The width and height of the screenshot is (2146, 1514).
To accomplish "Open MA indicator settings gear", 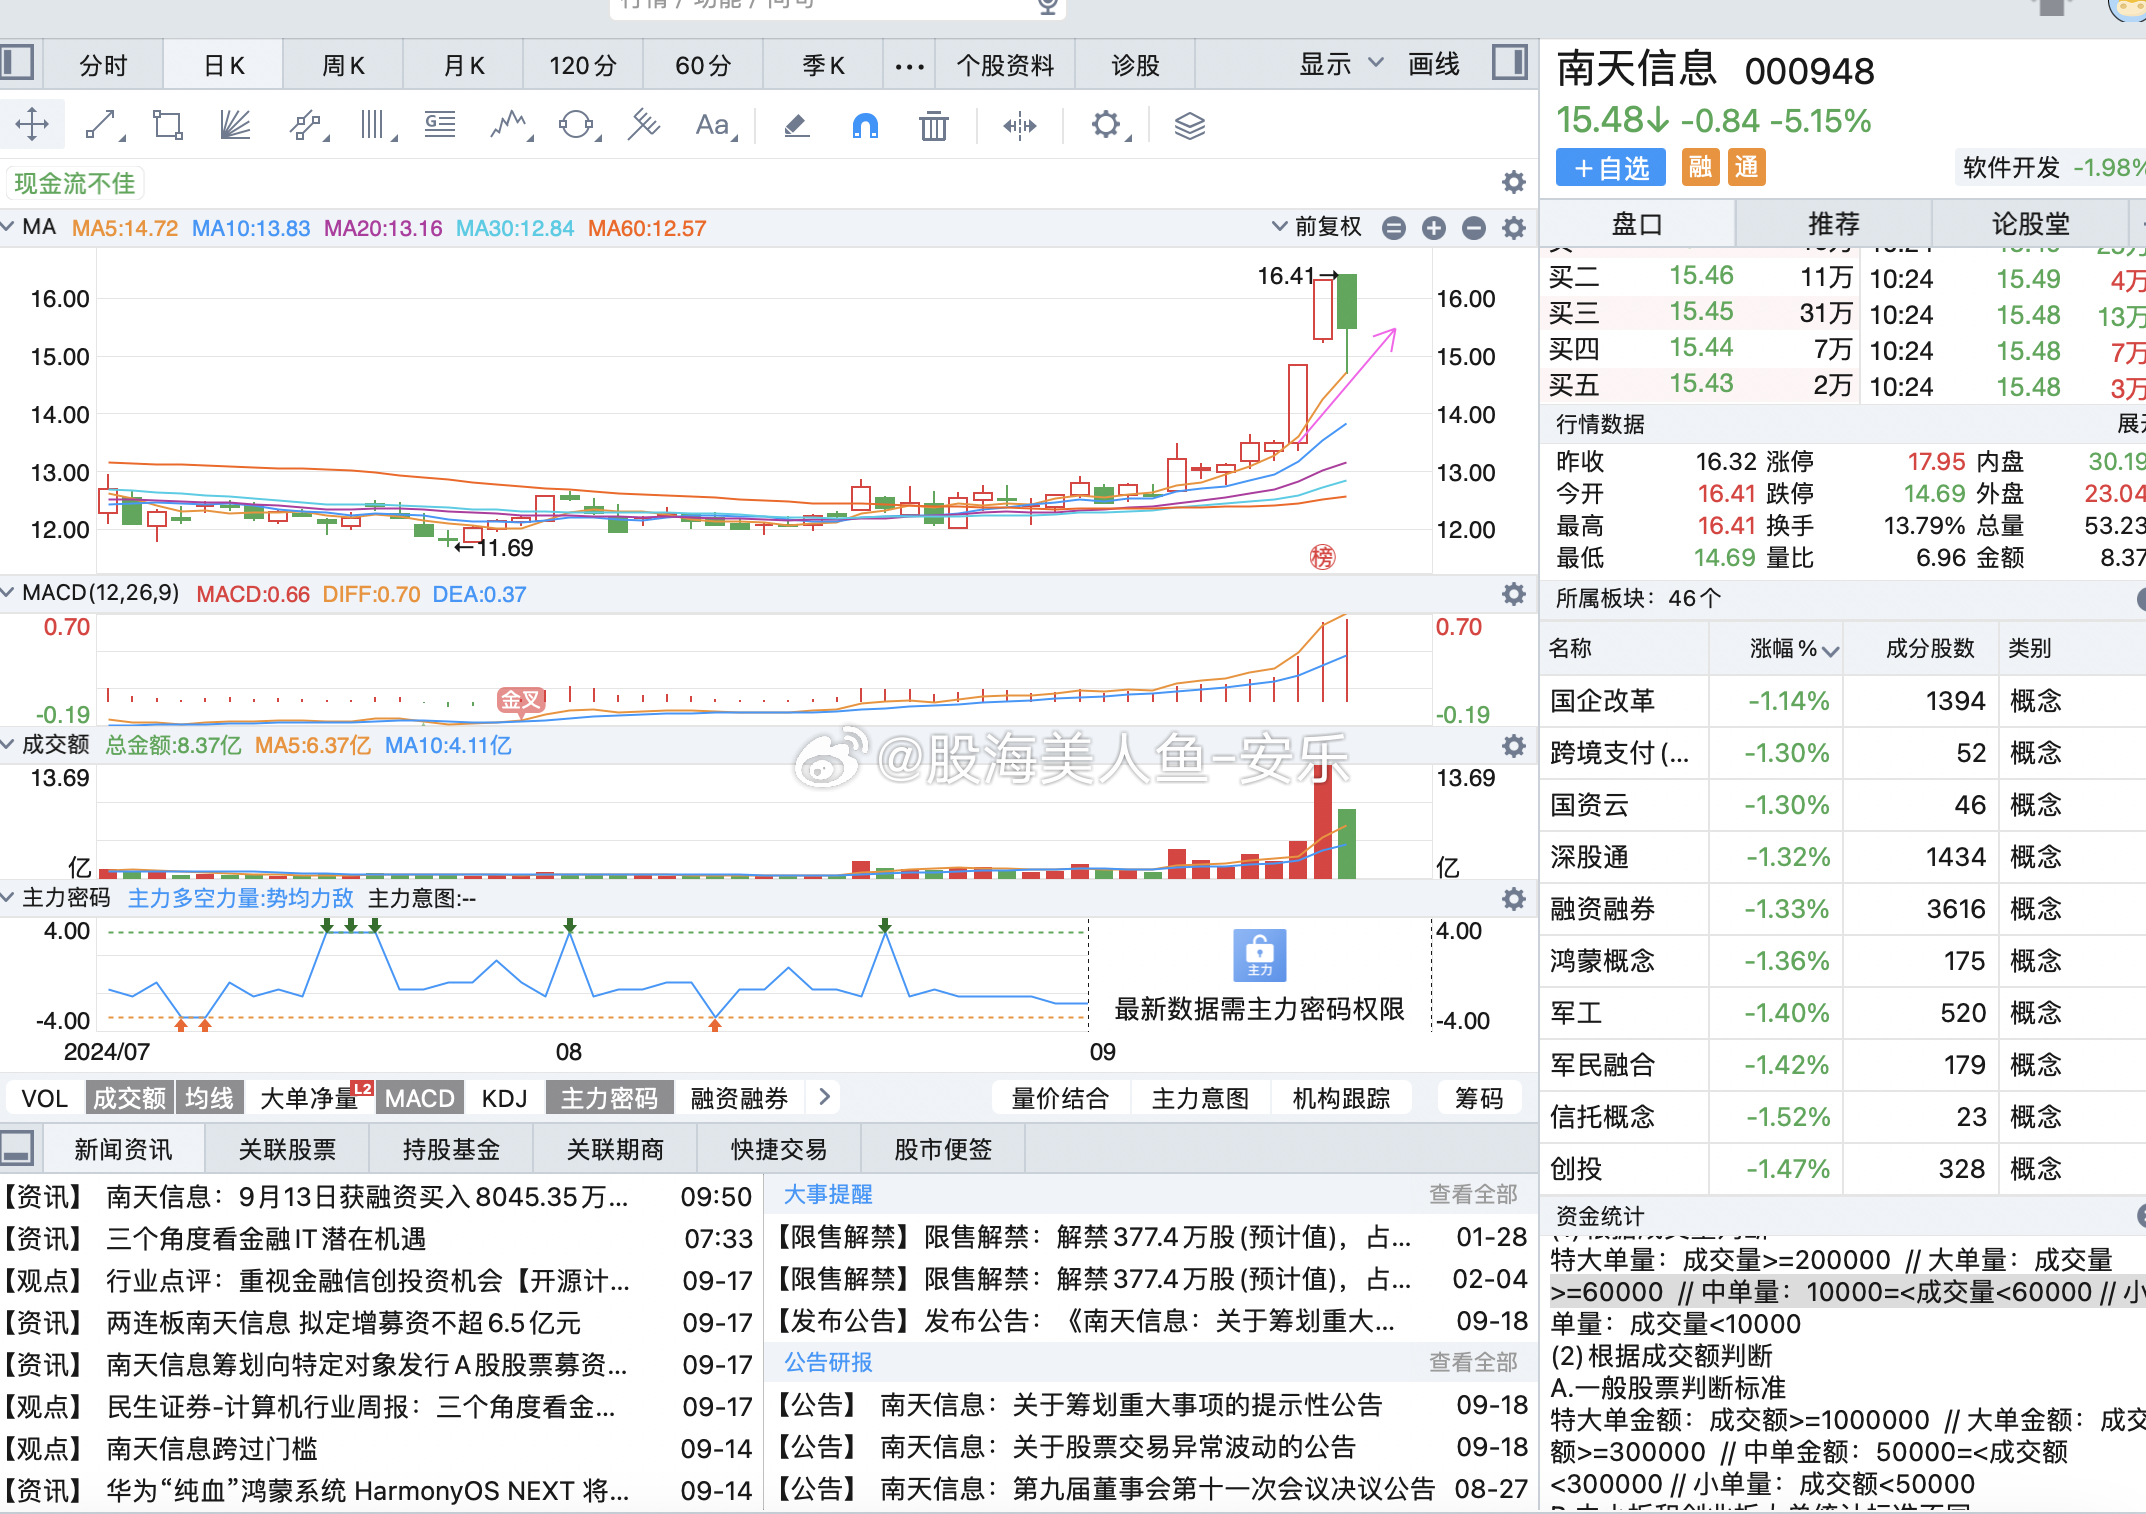I will point(1514,228).
